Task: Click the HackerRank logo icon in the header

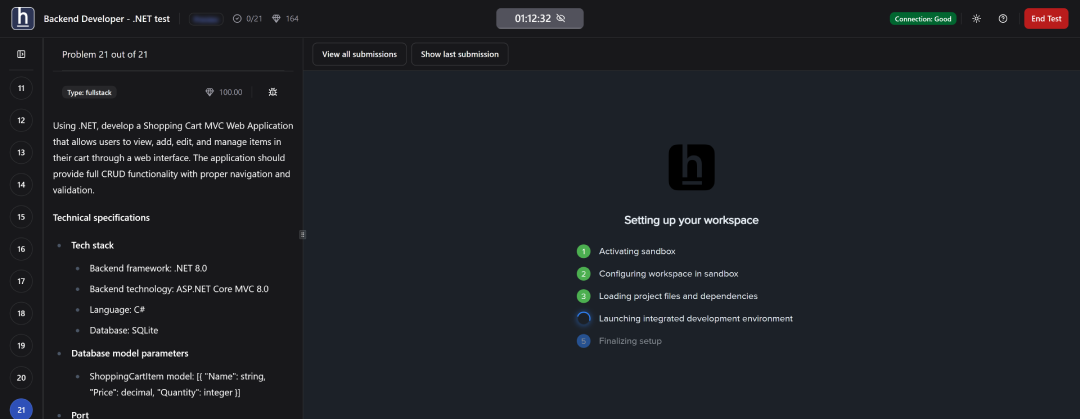Action: [23, 19]
